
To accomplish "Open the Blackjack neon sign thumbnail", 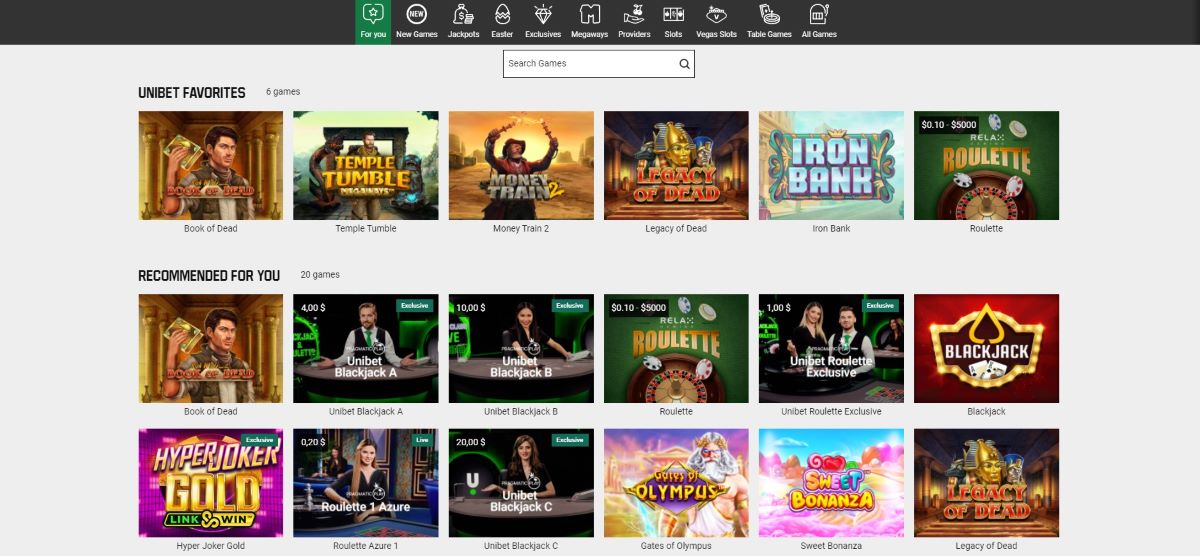I will tap(986, 348).
